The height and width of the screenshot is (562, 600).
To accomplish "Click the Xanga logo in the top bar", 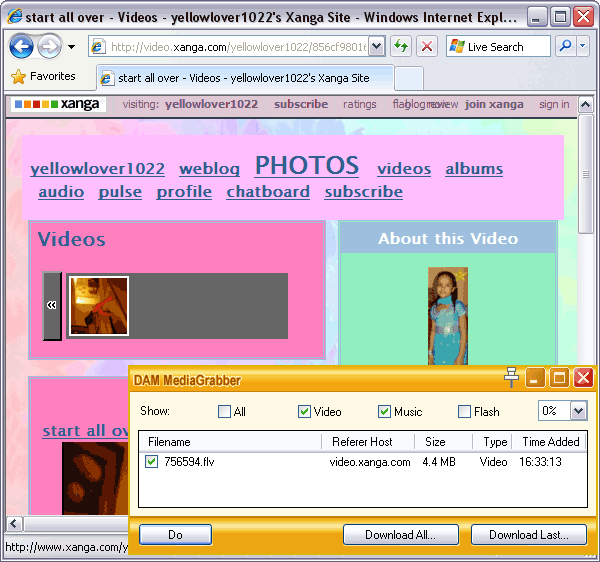I will 58,104.
